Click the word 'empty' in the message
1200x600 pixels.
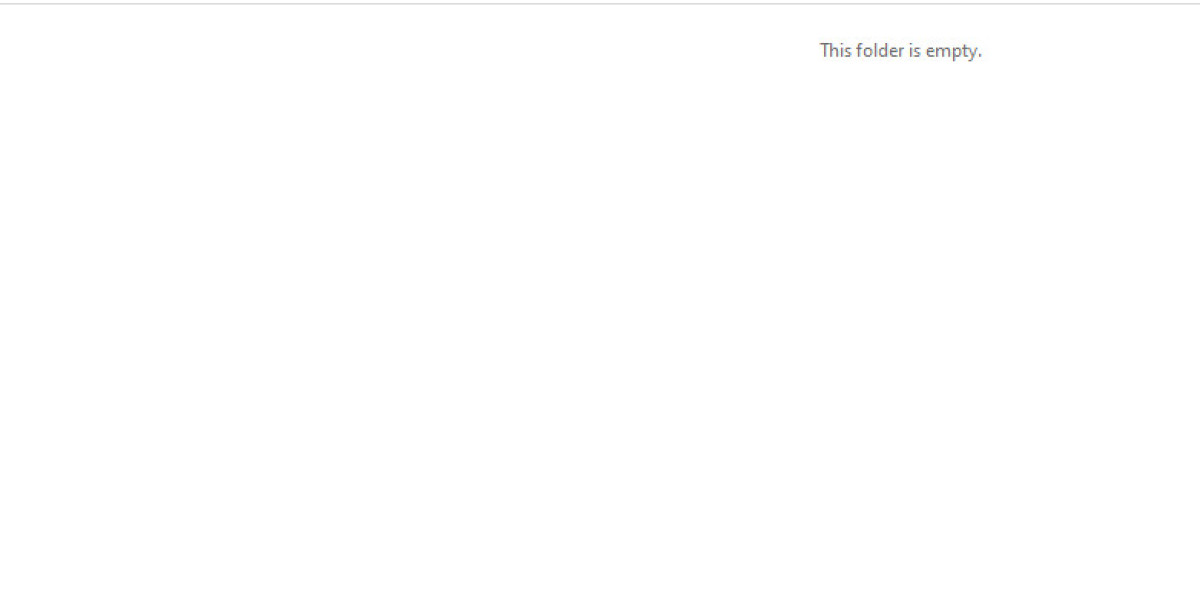[951, 52]
